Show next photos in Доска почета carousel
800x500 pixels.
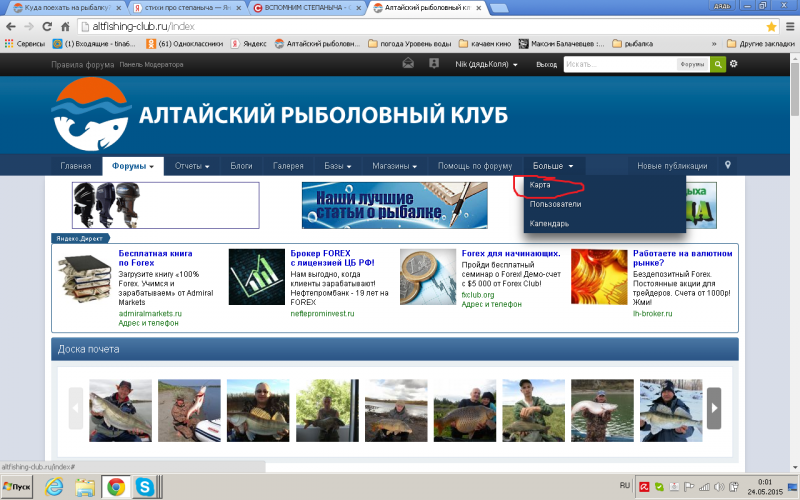click(x=714, y=408)
